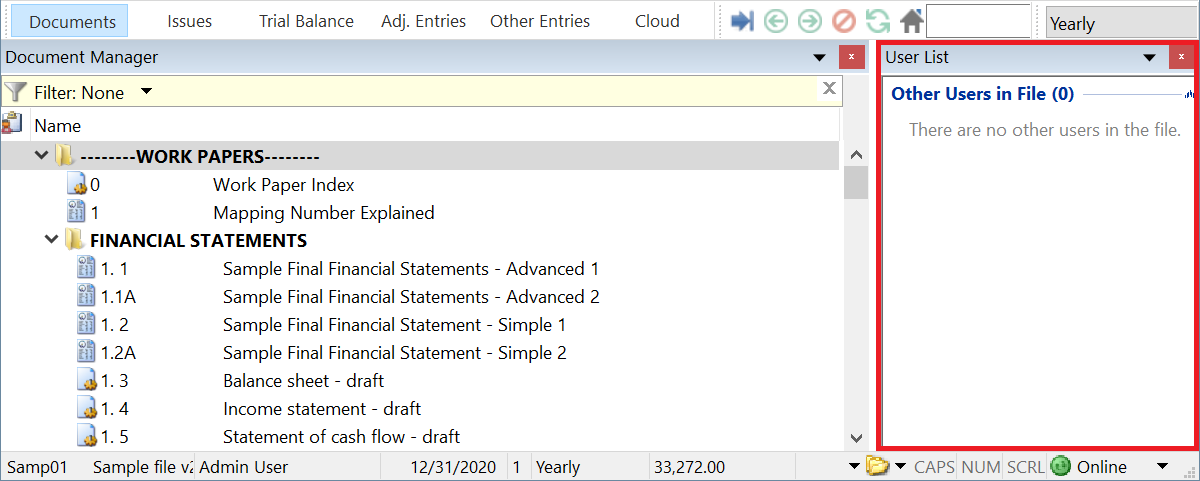The image size is (1200, 481).
Task: Click the Home icon in toolbar
Action: point(911,21)
